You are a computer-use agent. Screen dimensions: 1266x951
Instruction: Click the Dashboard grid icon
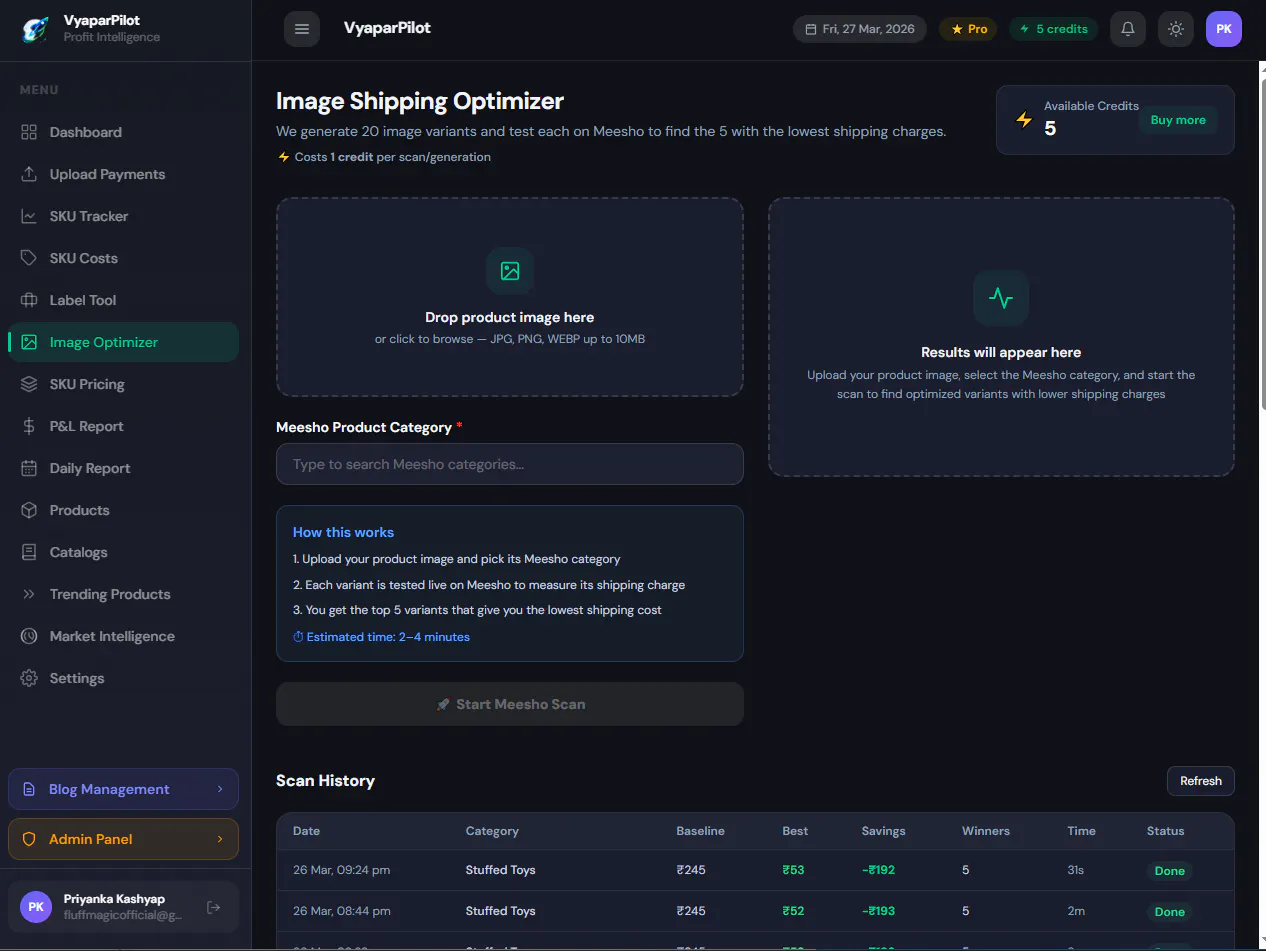coord(29,132)
